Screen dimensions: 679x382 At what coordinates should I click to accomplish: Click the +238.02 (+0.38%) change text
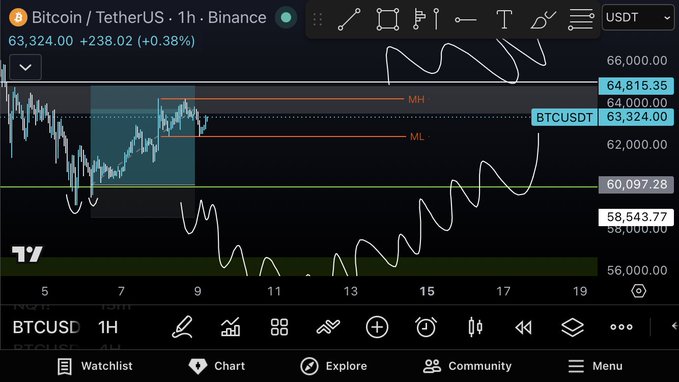click(x=137, y=41)
